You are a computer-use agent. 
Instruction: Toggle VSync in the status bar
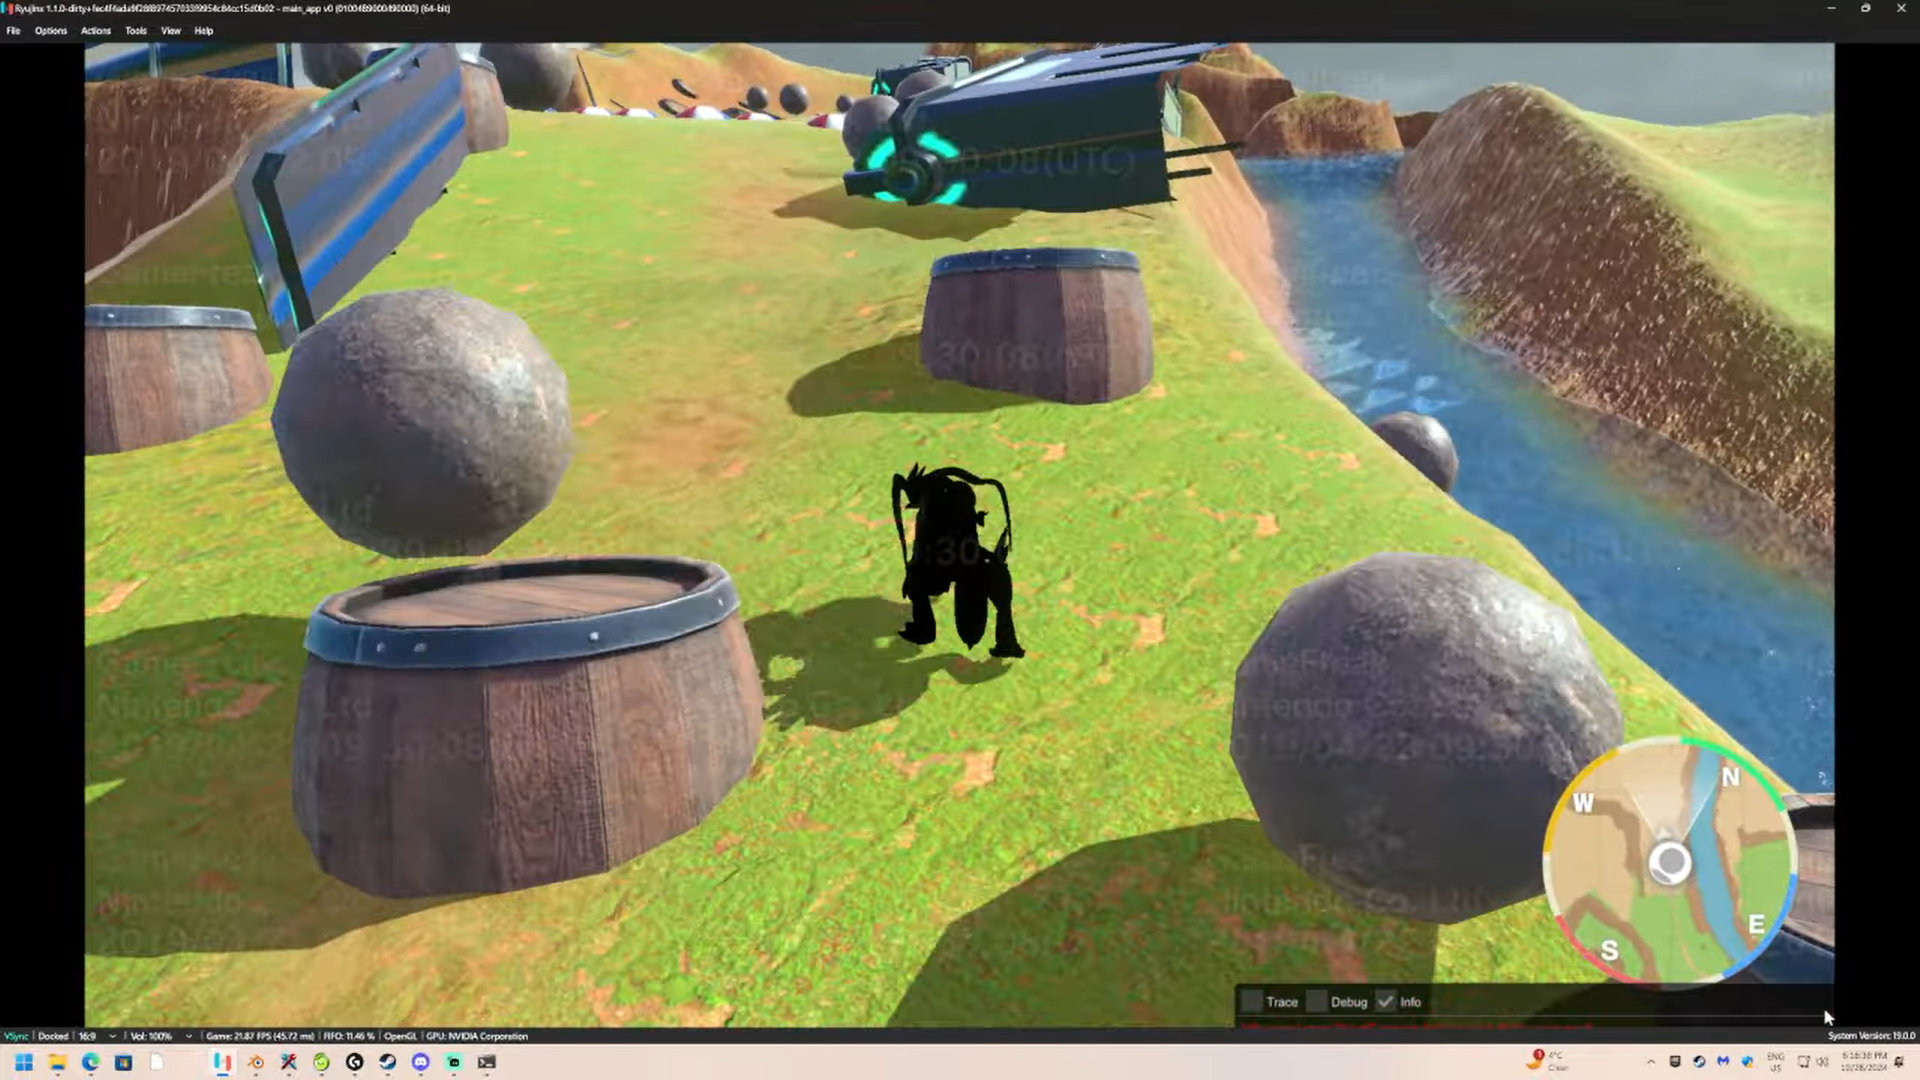coord(16,1036)
